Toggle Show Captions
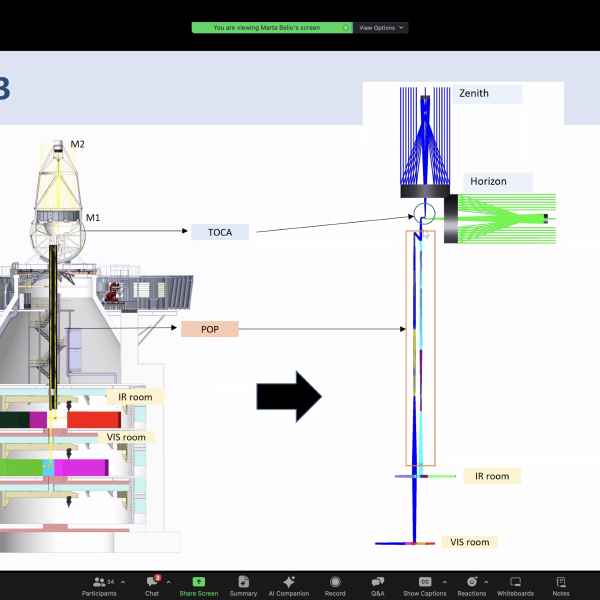600x600 pixels. [x=424, y=584]
